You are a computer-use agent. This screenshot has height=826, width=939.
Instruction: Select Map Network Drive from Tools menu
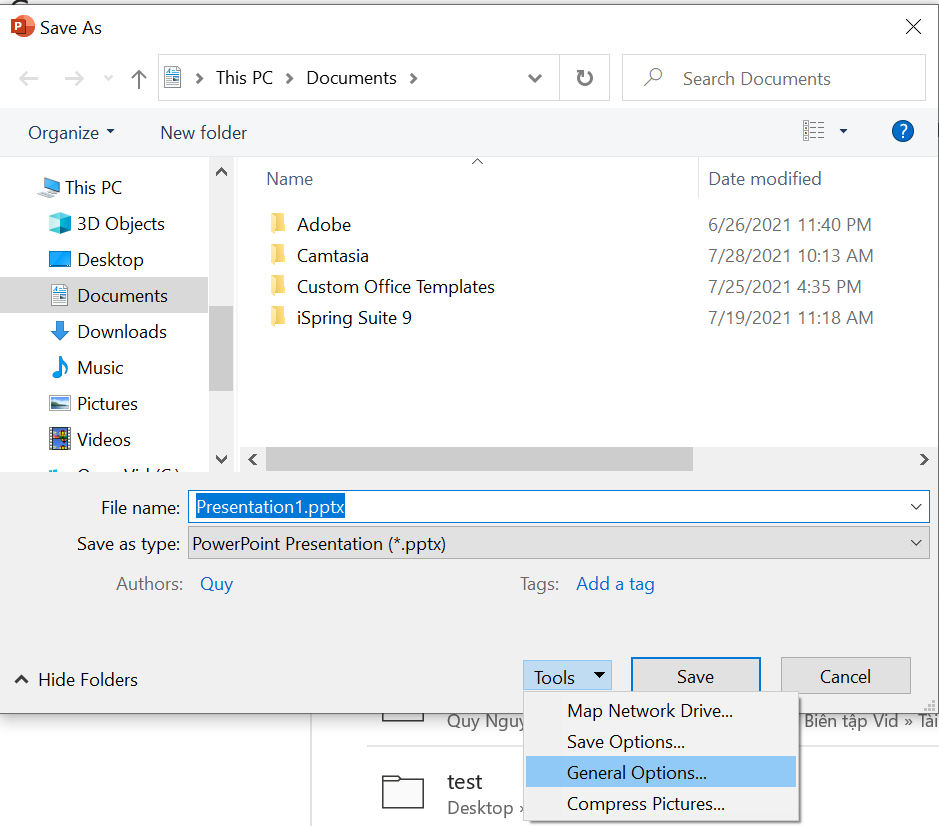point(661,710)
